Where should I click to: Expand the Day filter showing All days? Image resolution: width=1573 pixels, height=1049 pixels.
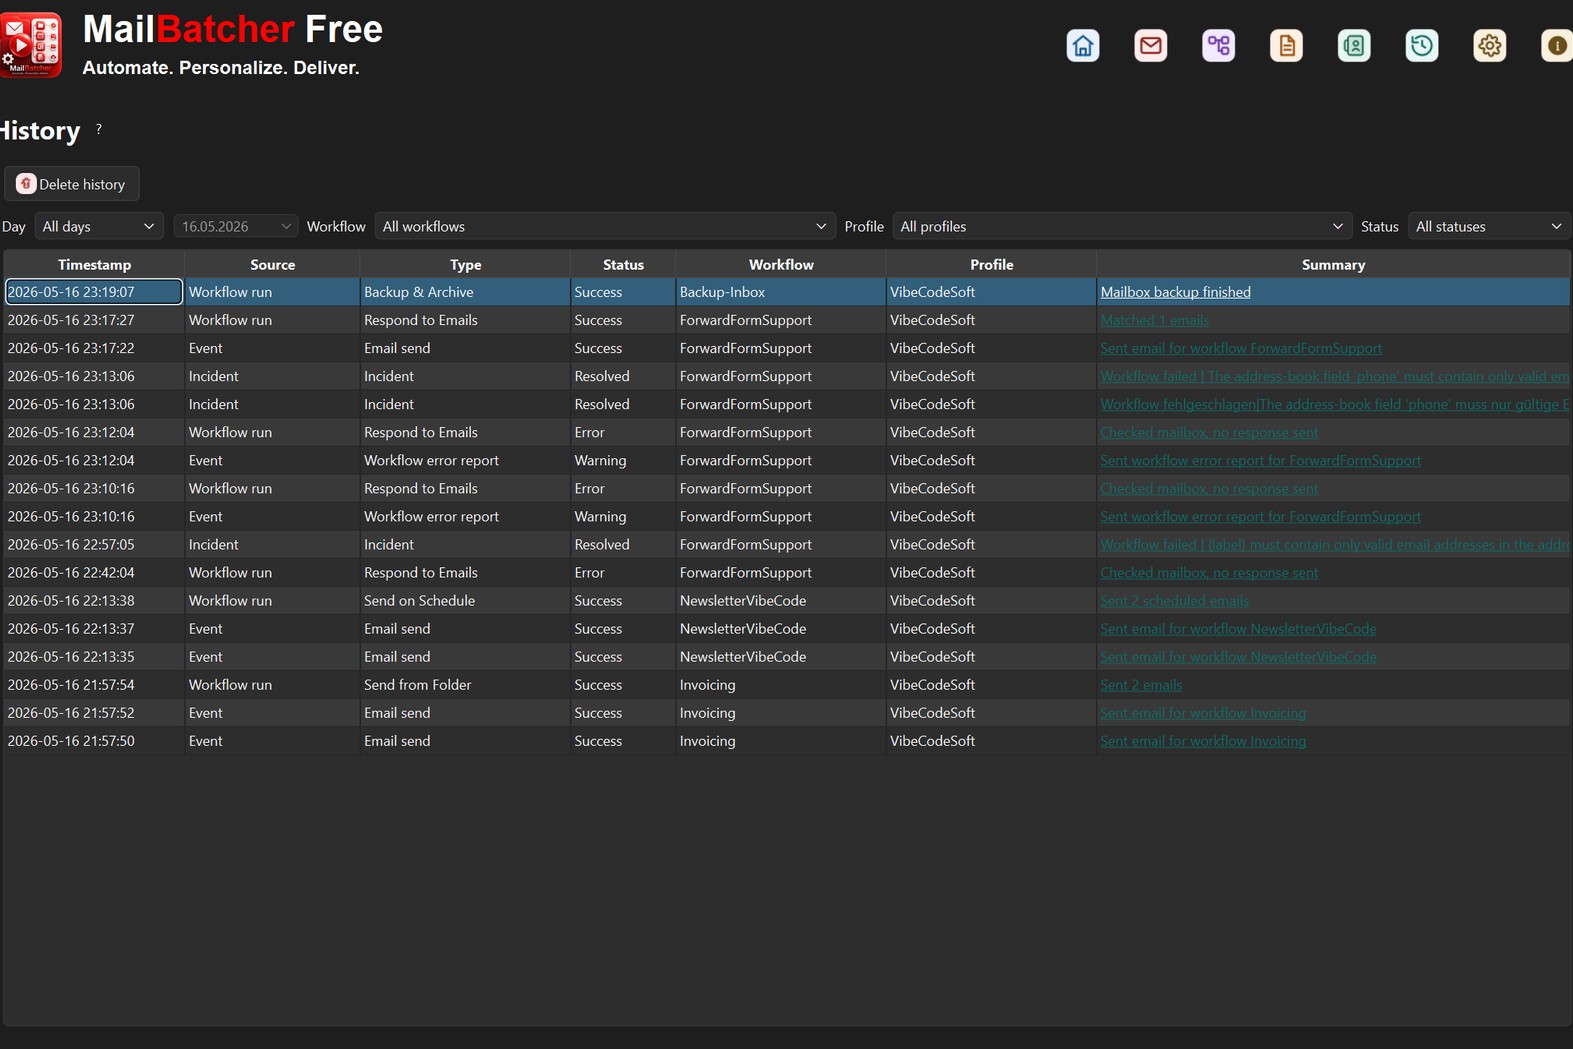tap(98, 227)
